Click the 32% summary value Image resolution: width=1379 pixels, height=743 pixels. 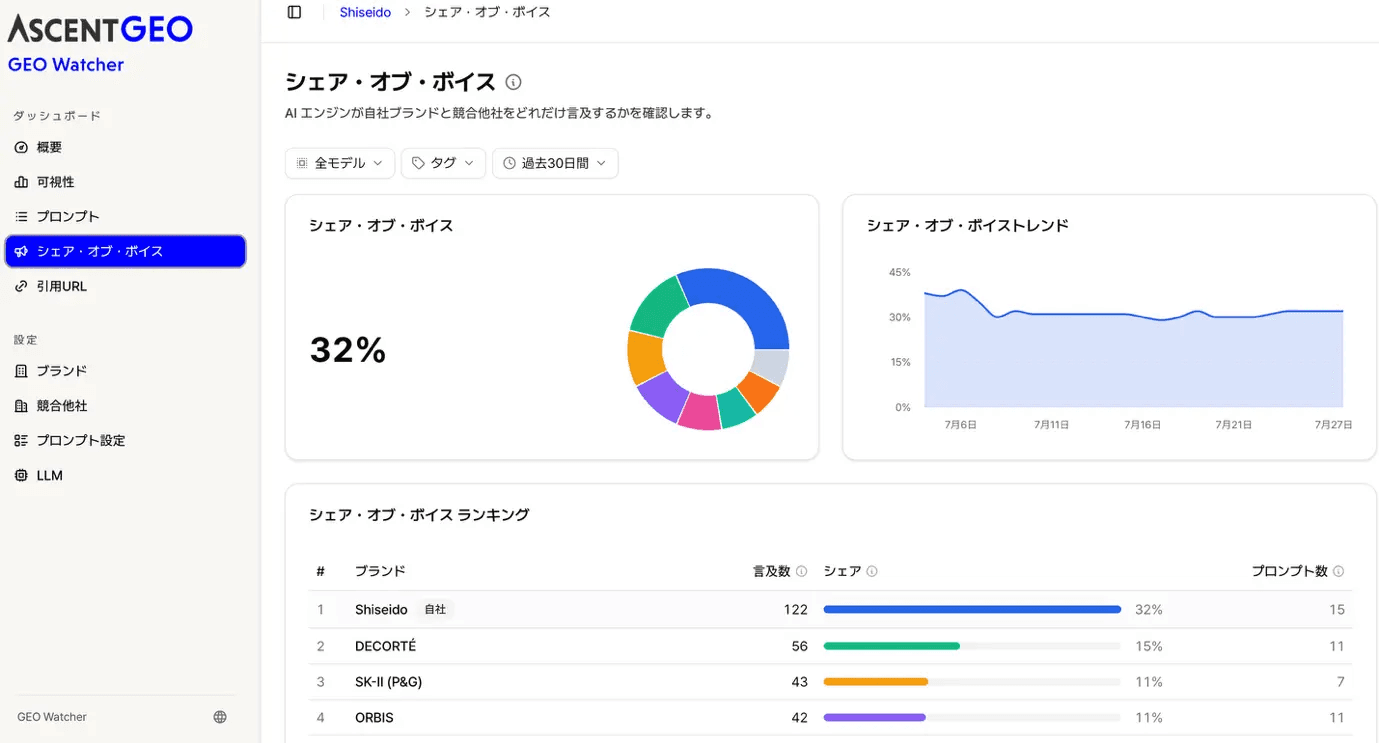click(348, 350)
